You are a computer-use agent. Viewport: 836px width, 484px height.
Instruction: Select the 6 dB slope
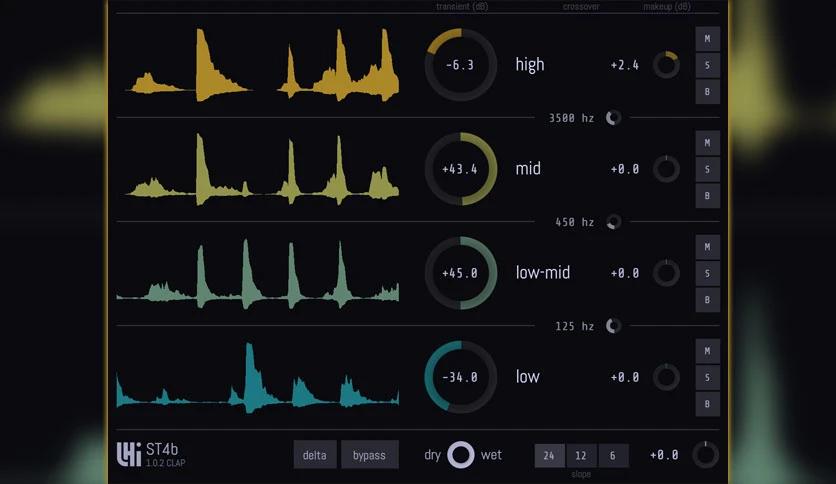click(x=613, y=455)
